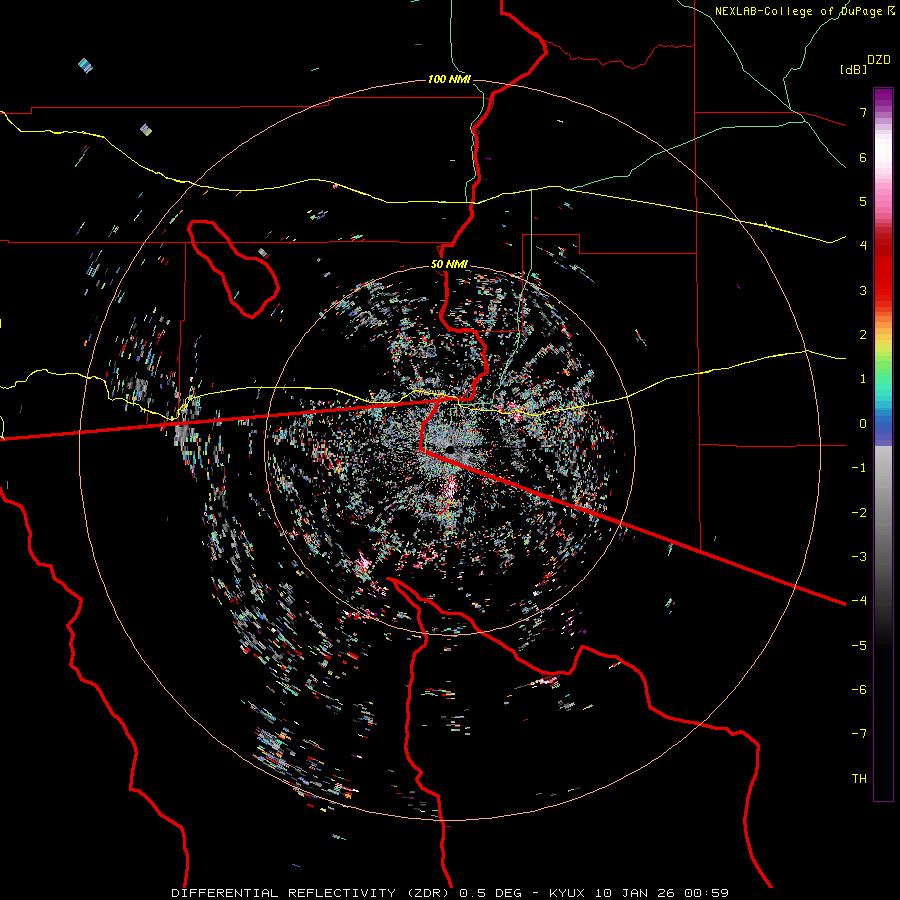Click the KYUX station identifier
The image size is (900, 900).
567,893
